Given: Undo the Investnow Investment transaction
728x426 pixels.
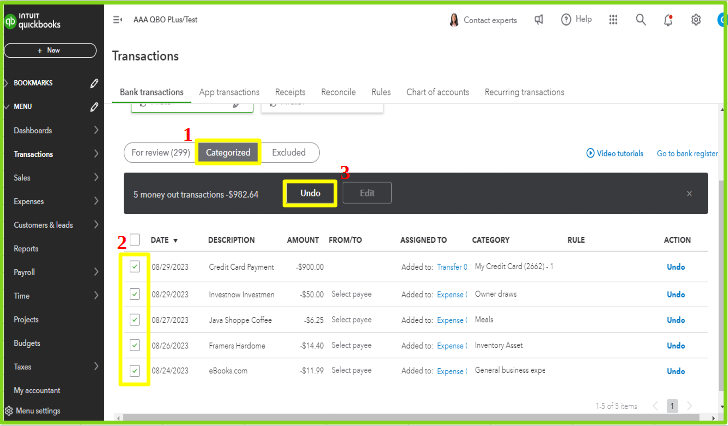Looking at the screenshot, I should coord(676,294).
